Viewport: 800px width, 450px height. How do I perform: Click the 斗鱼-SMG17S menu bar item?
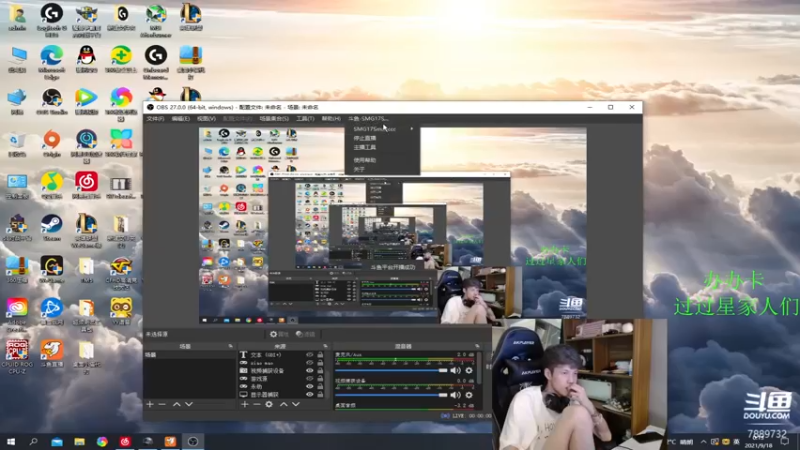(368, 118)
